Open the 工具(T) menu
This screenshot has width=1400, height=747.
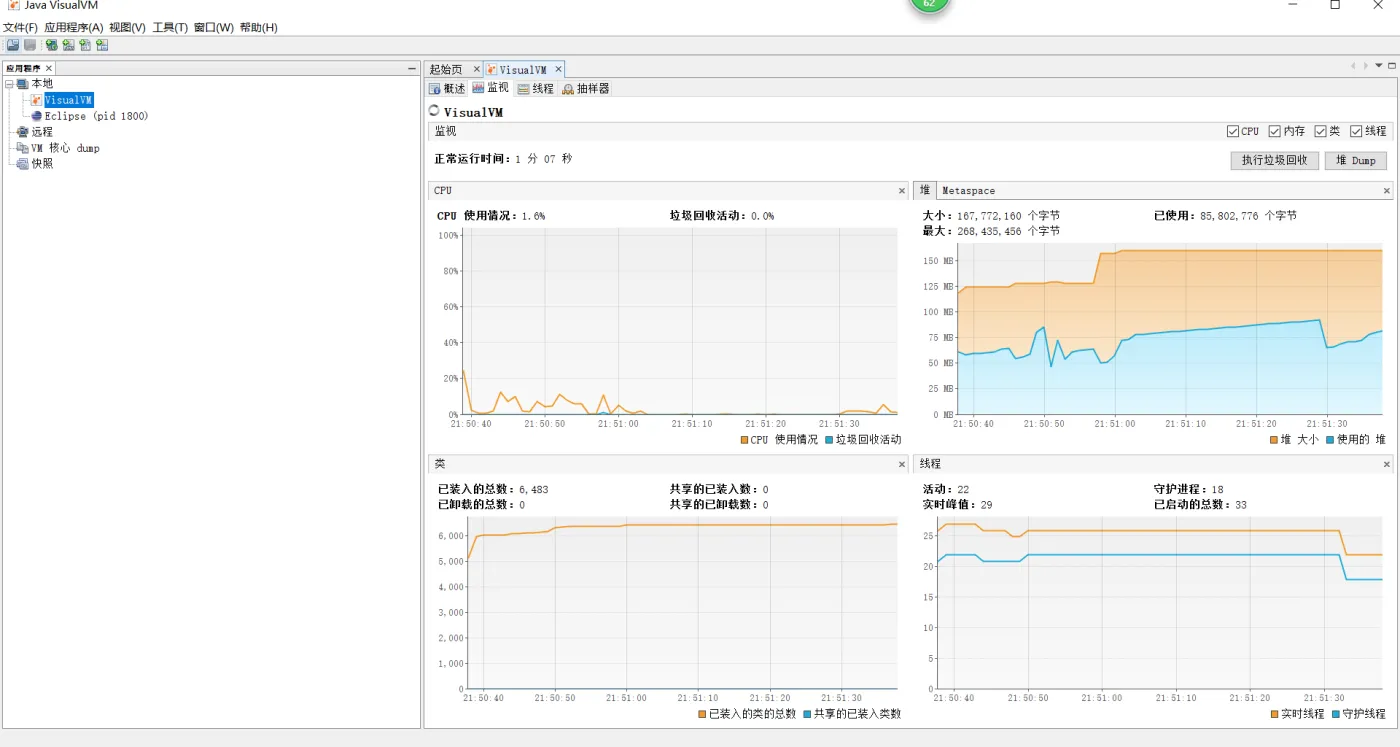[169, 28]
